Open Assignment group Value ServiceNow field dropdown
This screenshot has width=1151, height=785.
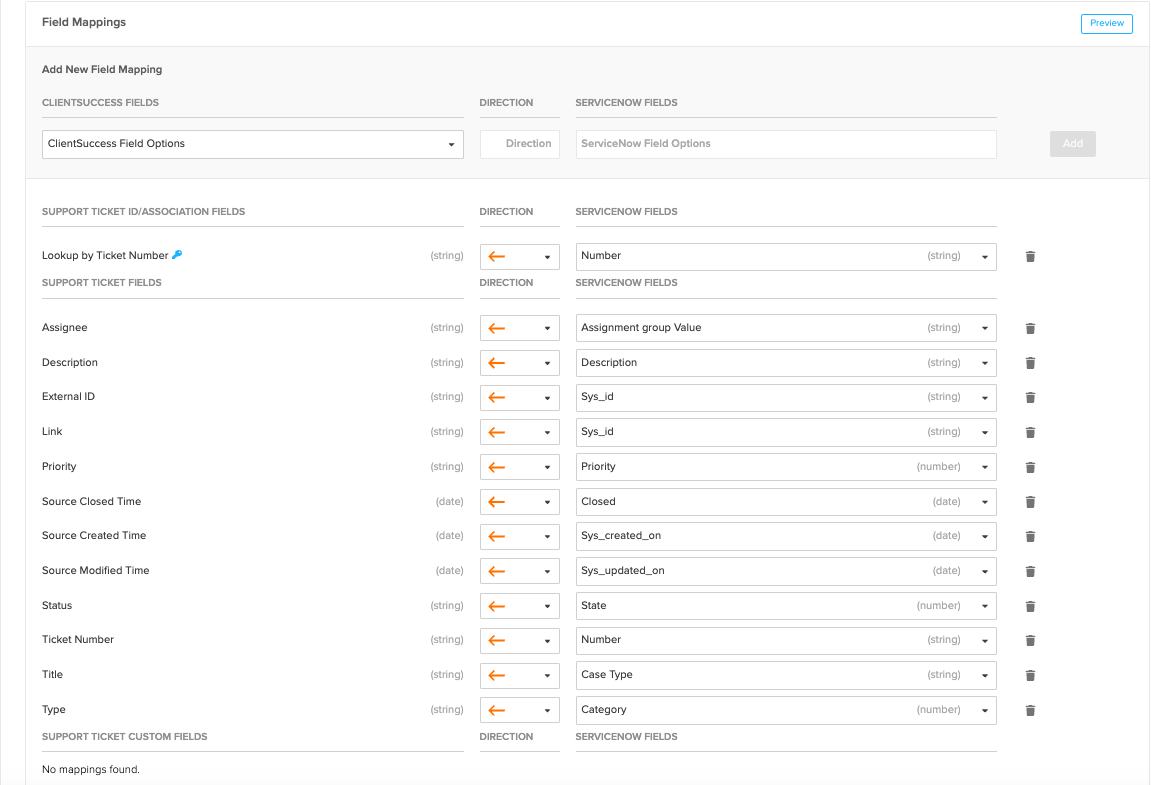tap(786, 328)
